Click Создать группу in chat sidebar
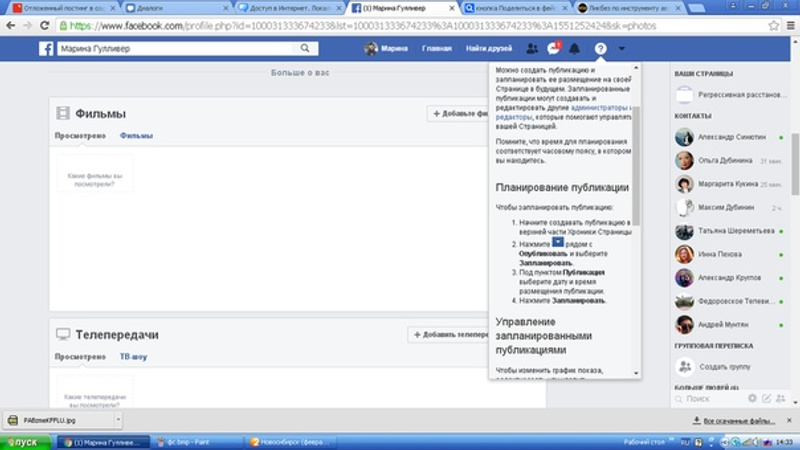This screenshot has height=450, width=800. coord(724,367)
